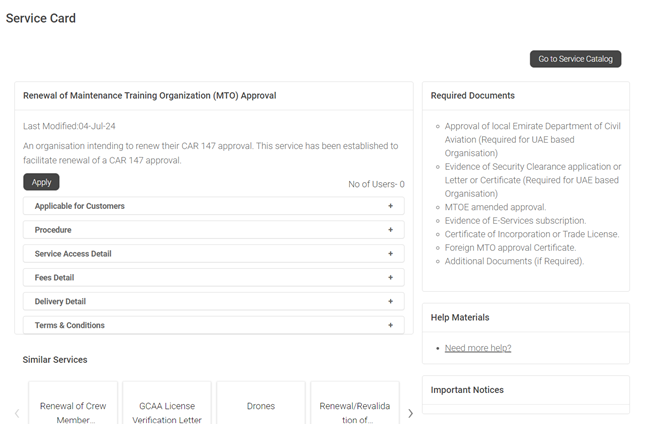Open the Need more help? link

pos(478,348)
